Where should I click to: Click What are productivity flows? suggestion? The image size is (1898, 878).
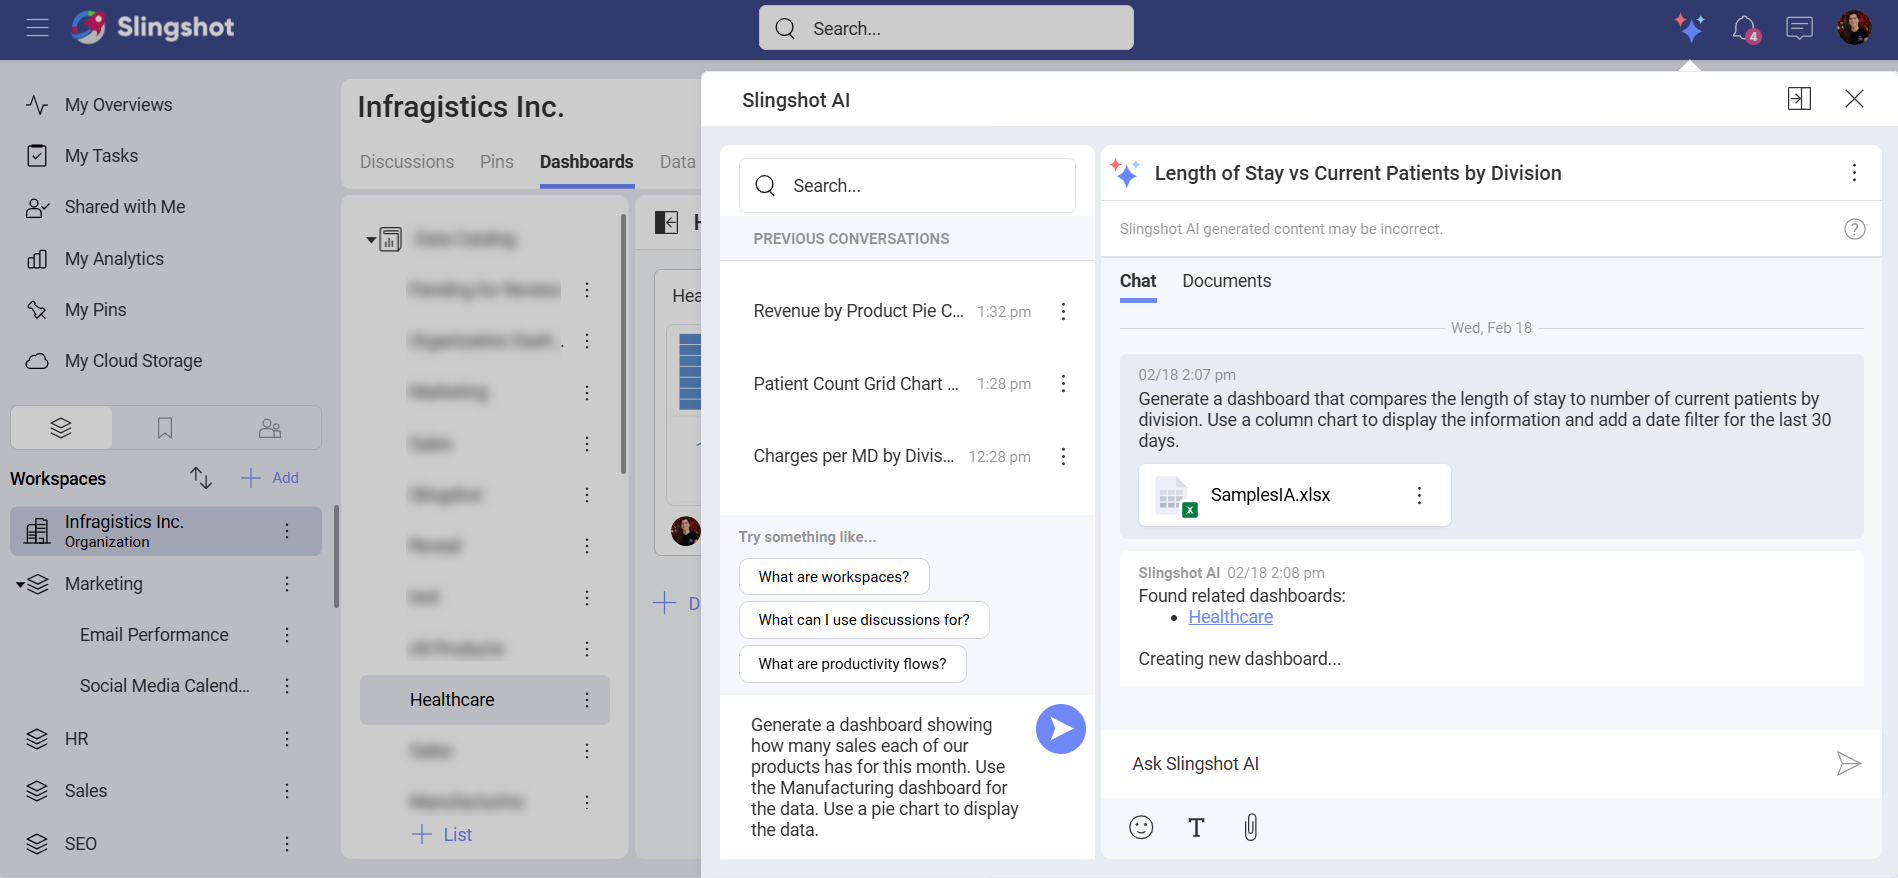coord(853,664)
